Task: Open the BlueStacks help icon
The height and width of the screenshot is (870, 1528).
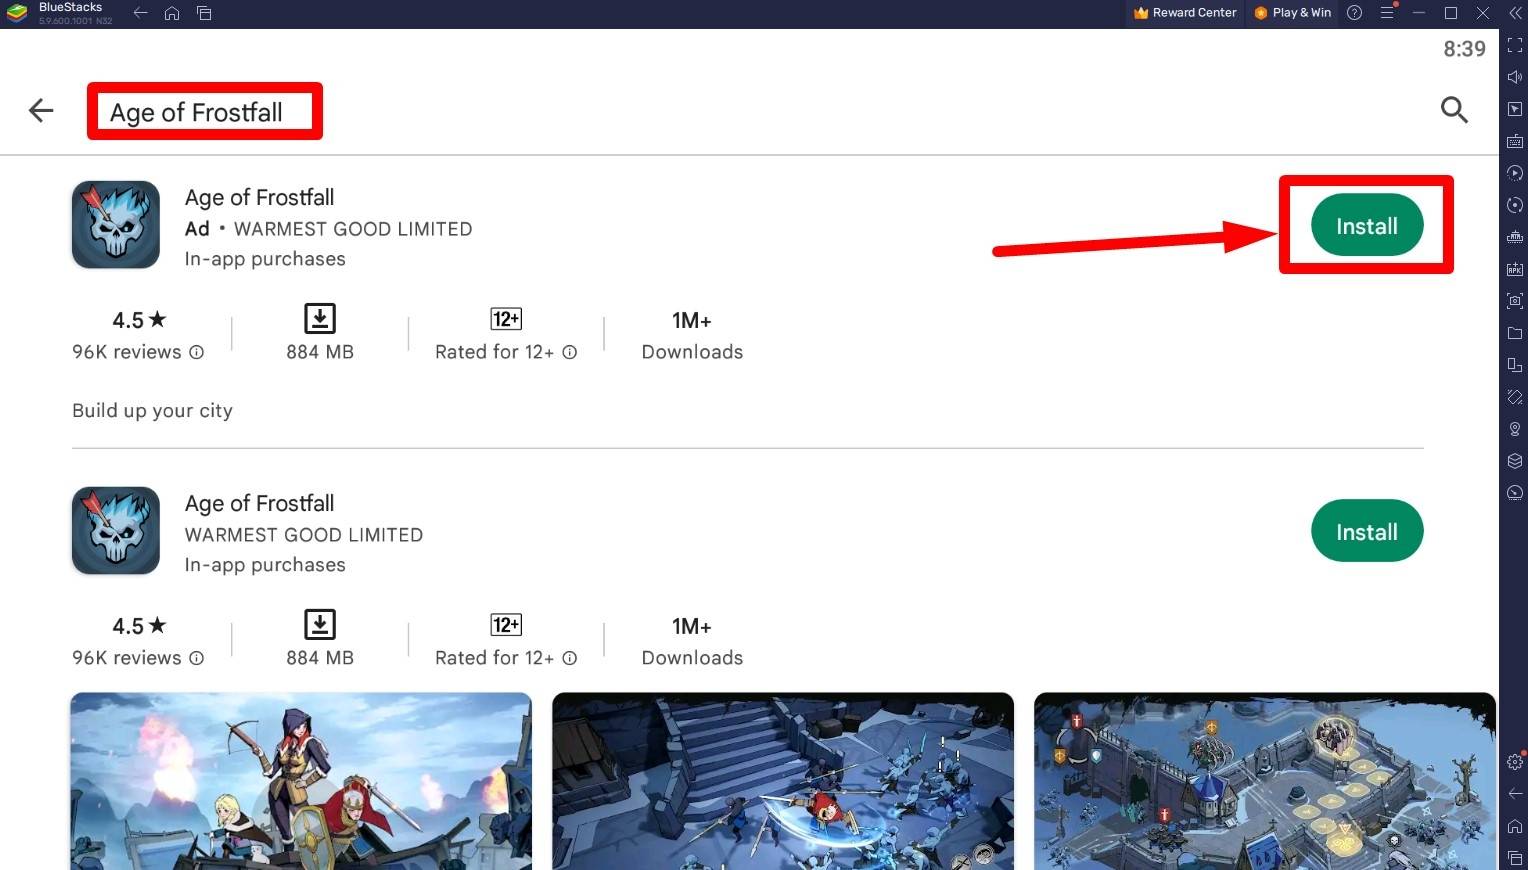Action: pyautogui.click(x=1355, y=13)
